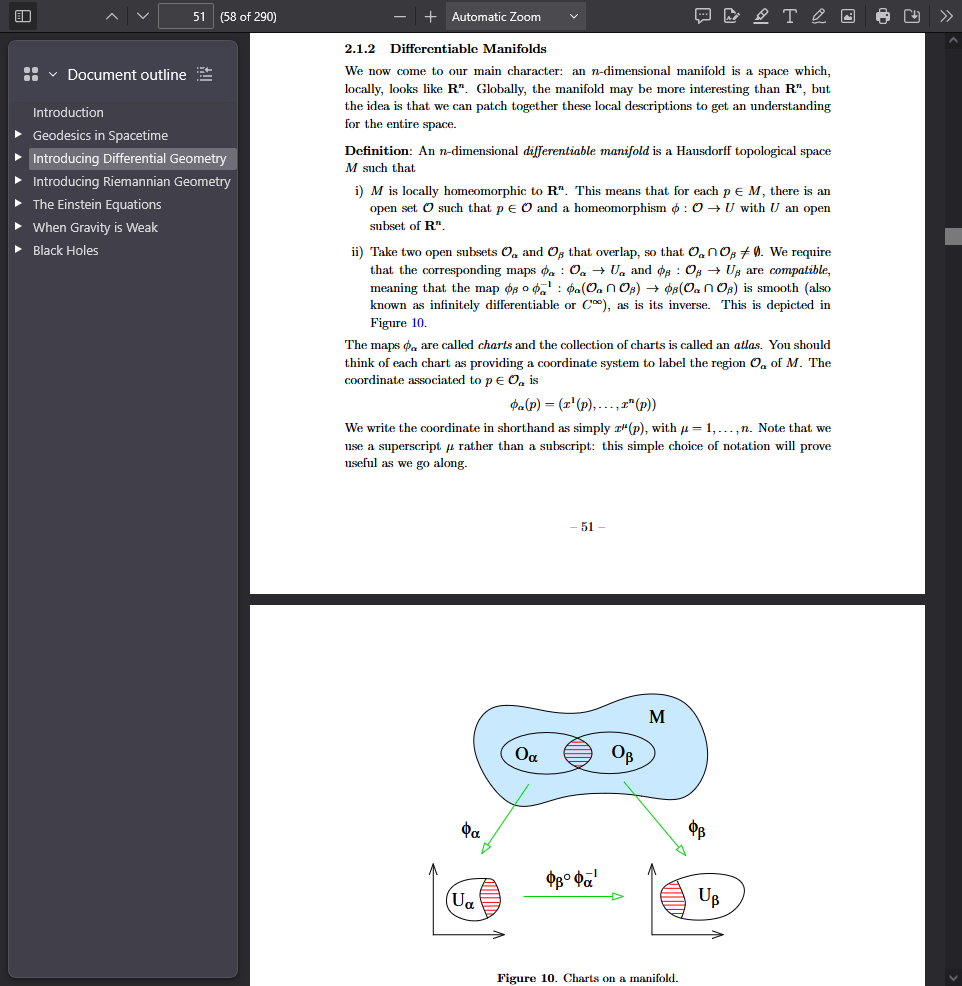Select the add text tool
Viewport: 962px width, 986px height.
tap(790, 16)
